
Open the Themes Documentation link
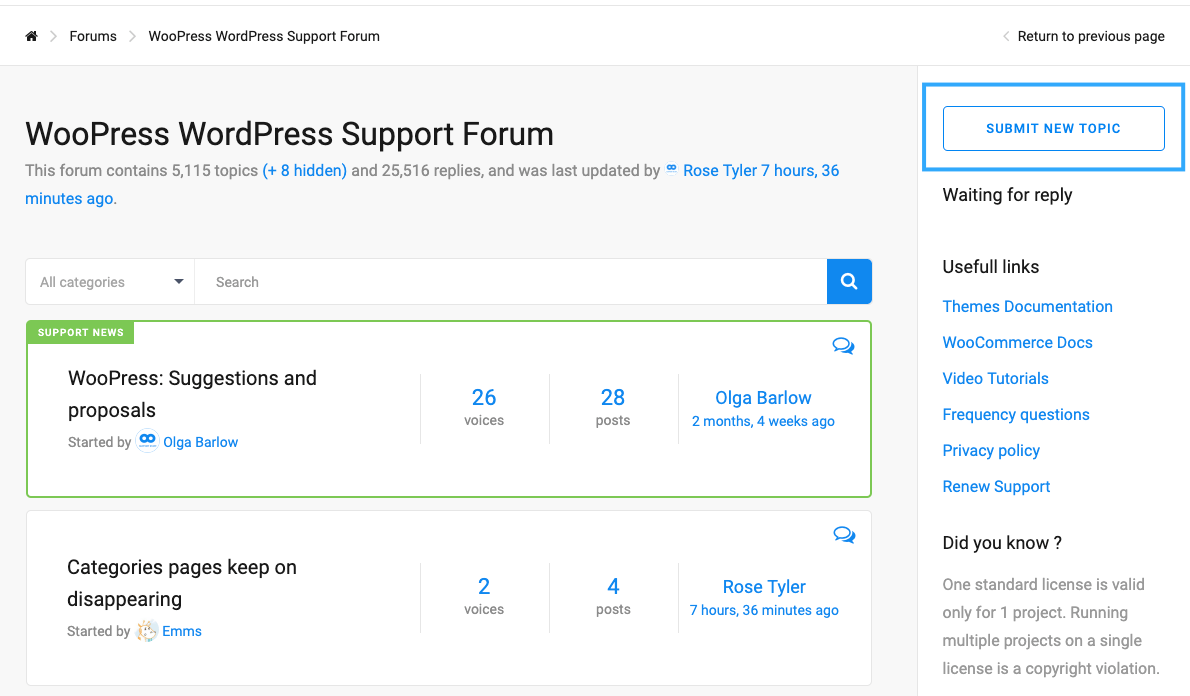(x=1028, y=307)
